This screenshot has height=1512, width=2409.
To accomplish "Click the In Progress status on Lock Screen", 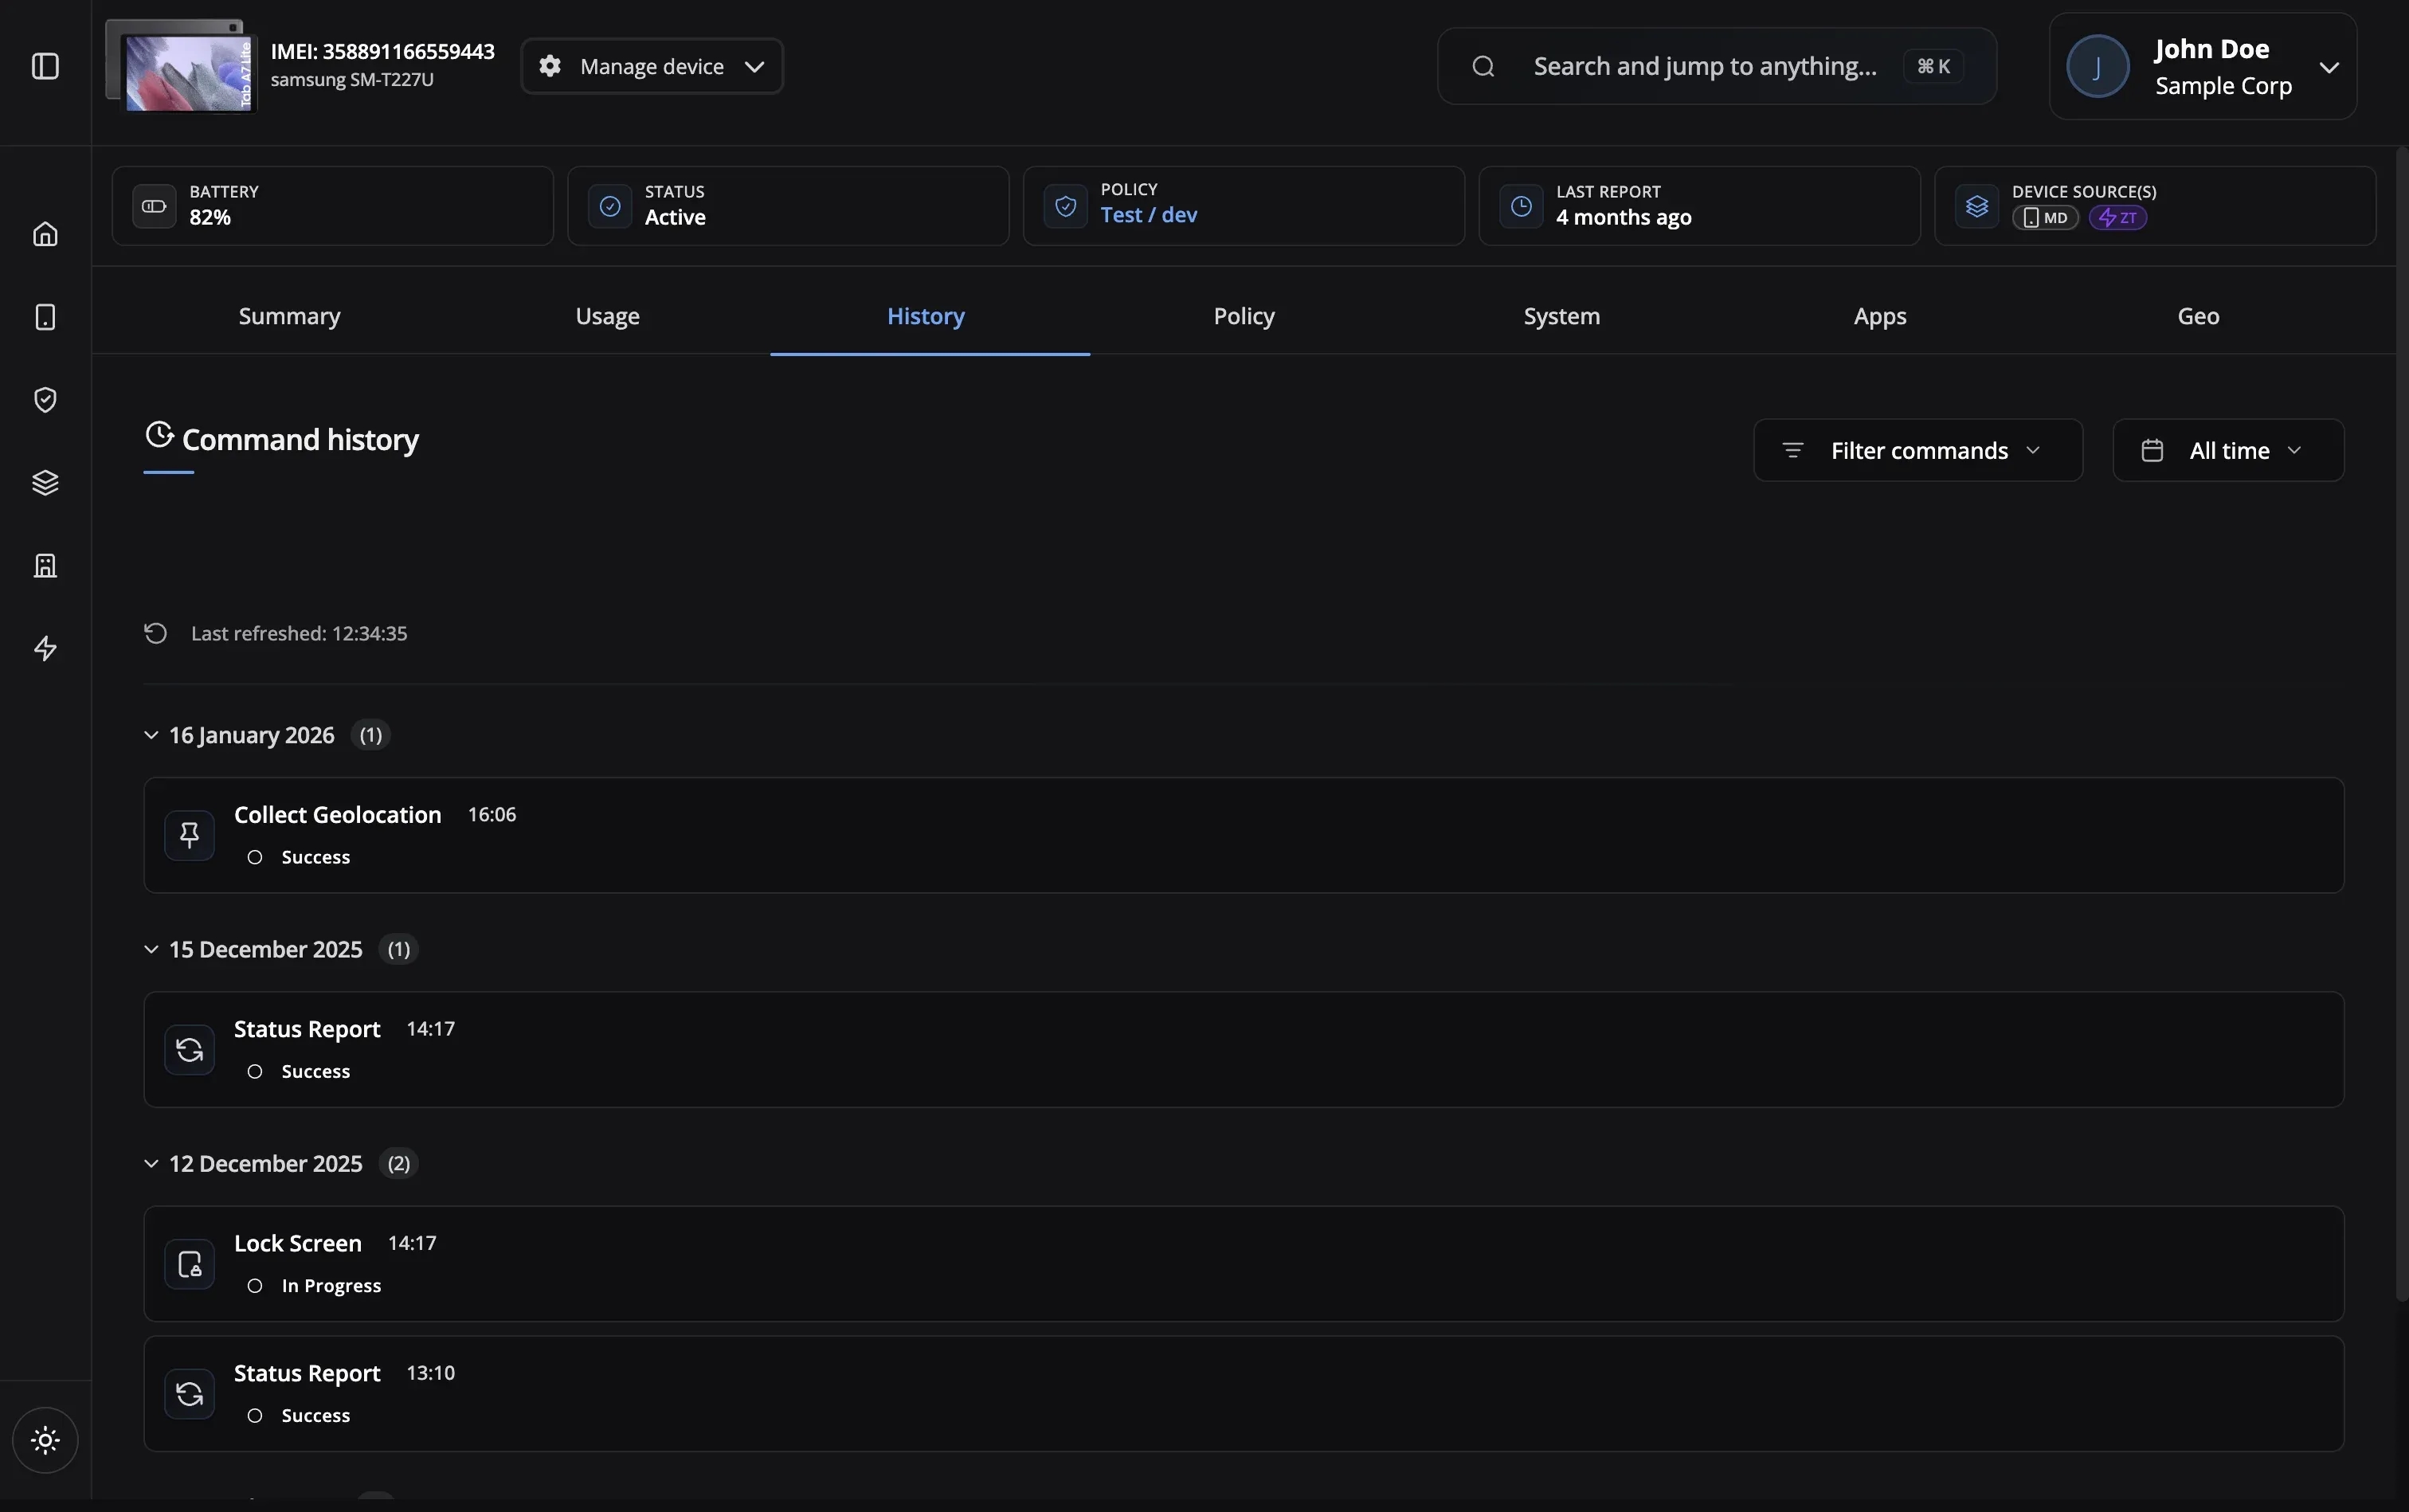I will pos(331,1285).
